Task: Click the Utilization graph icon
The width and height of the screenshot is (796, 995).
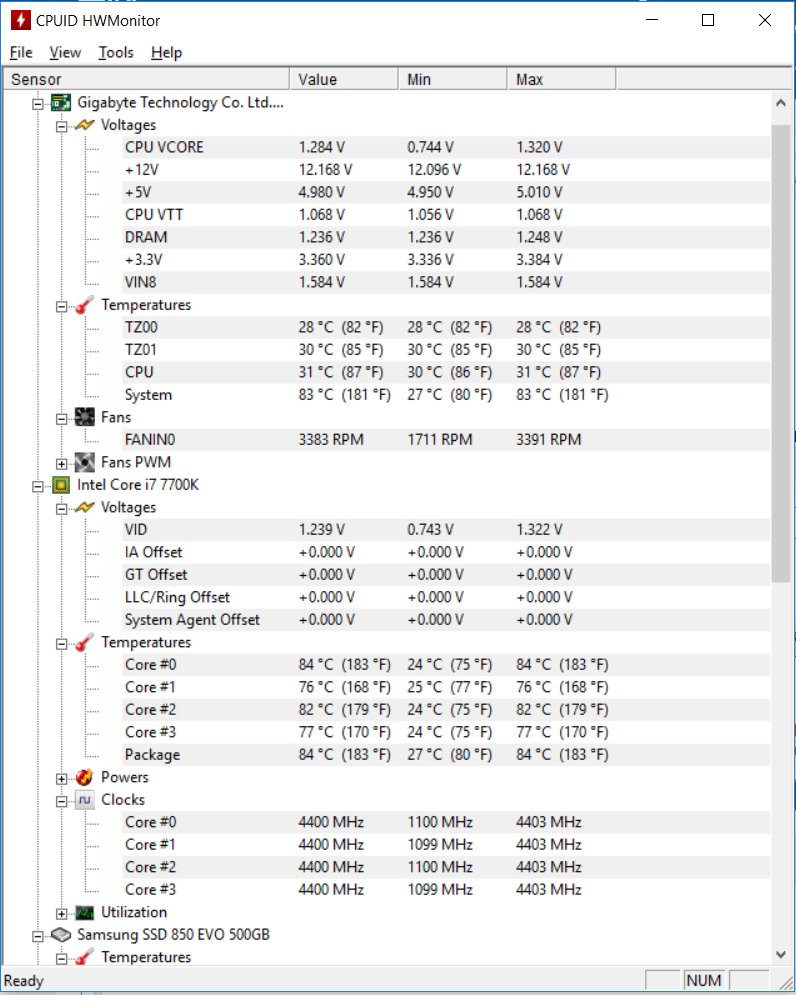Action: pyautogui.click(x=84, y=913)
